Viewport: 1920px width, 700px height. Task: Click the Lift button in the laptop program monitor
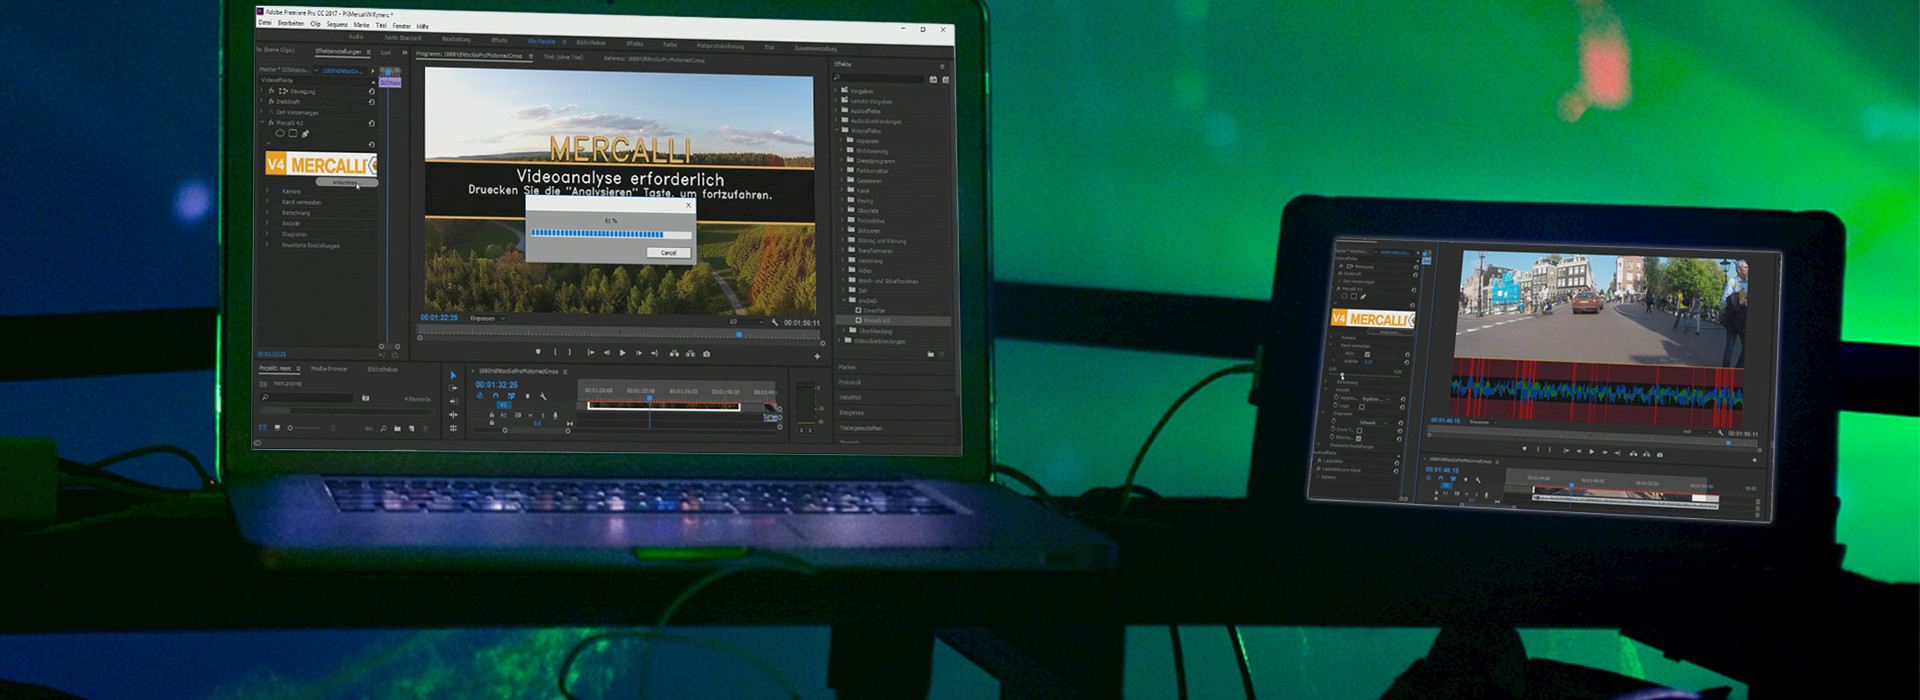click(674, 353)
